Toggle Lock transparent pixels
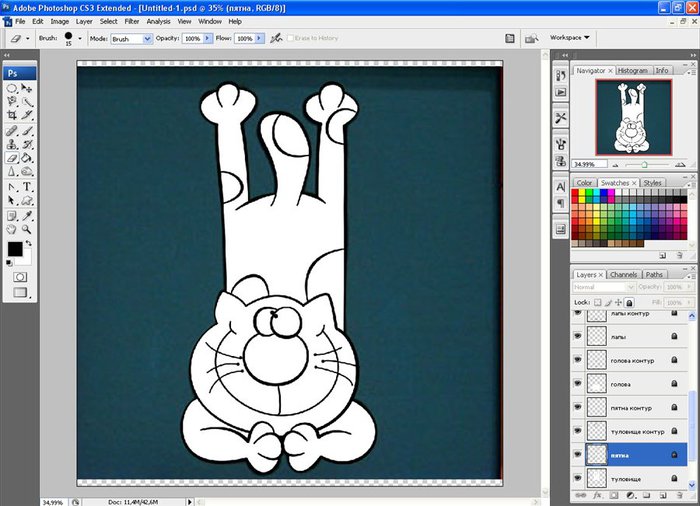This screenshot has height=506, width=700. [x=597, y=303]
